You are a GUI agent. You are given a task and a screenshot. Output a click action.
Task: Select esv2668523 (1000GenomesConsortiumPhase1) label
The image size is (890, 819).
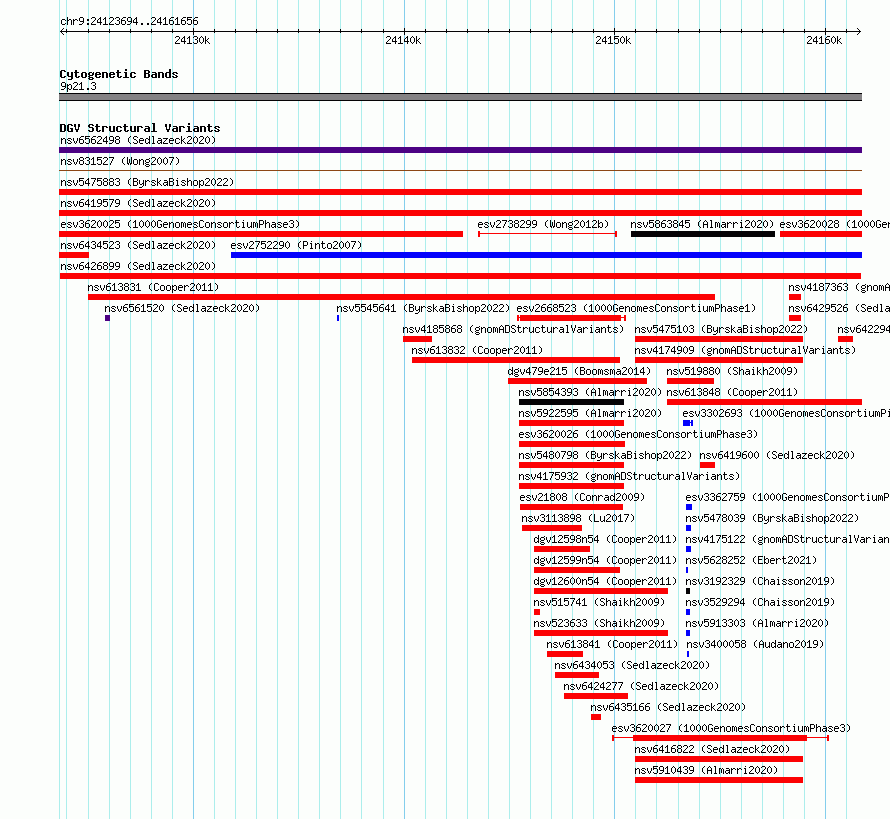pyautogui.click(x=636, y=308)
